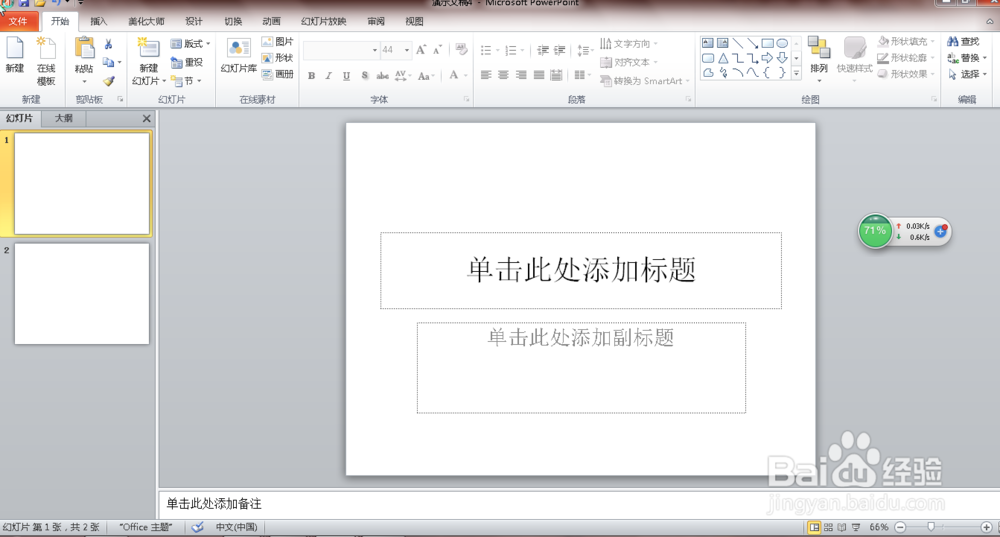The image size is (1000, 537).
Task: Toggle underline formatting
Action: coord(346,76)
